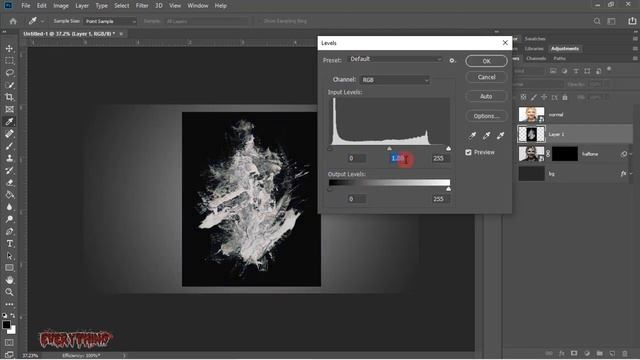Open the Edit Toolbar three-dots button
The height and width of the screenshot is (360, 640).
(9, 304)
